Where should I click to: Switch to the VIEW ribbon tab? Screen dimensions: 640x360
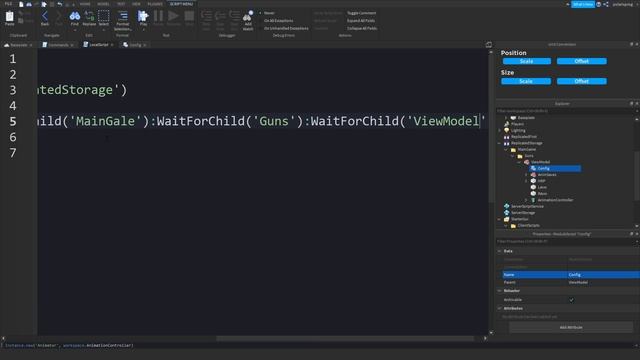[136, 4]
